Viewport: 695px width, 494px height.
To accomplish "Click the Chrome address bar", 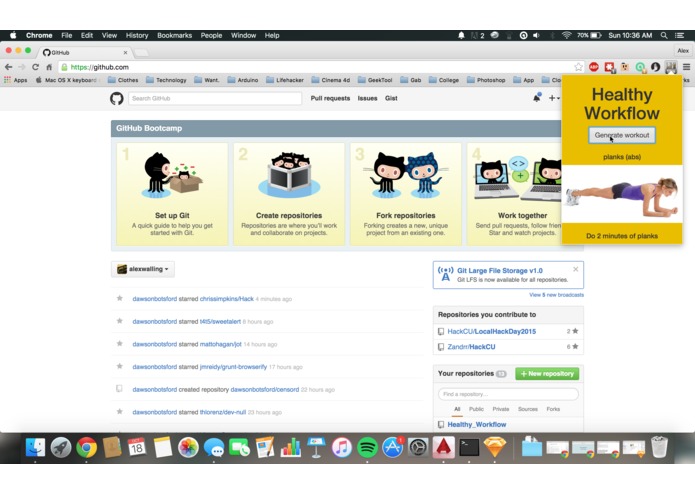I will coord(319,67).
